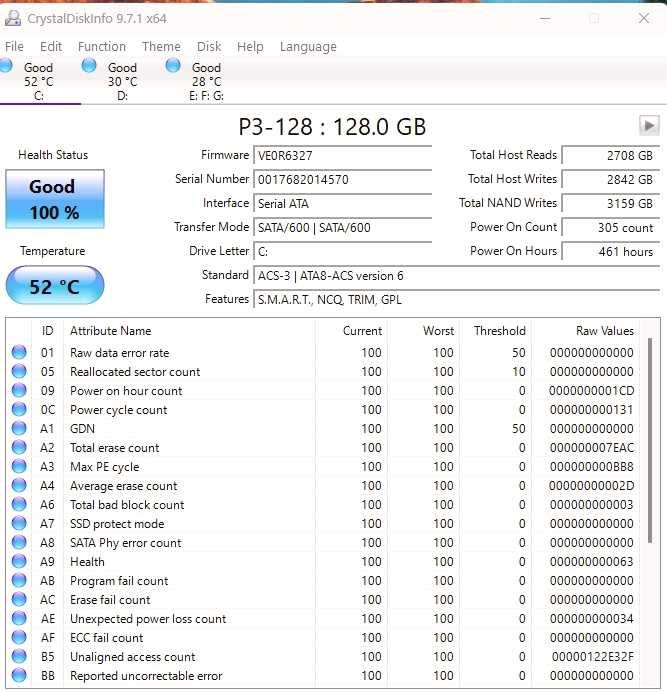Image resolution: width=667 pixels, height=692 pixels.
Task: Open the Function menu
Action: (102, 46)
